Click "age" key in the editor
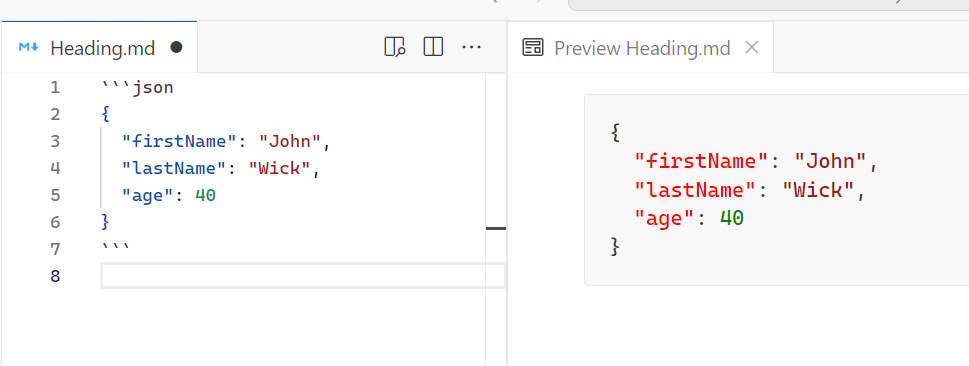 point(148,195)
